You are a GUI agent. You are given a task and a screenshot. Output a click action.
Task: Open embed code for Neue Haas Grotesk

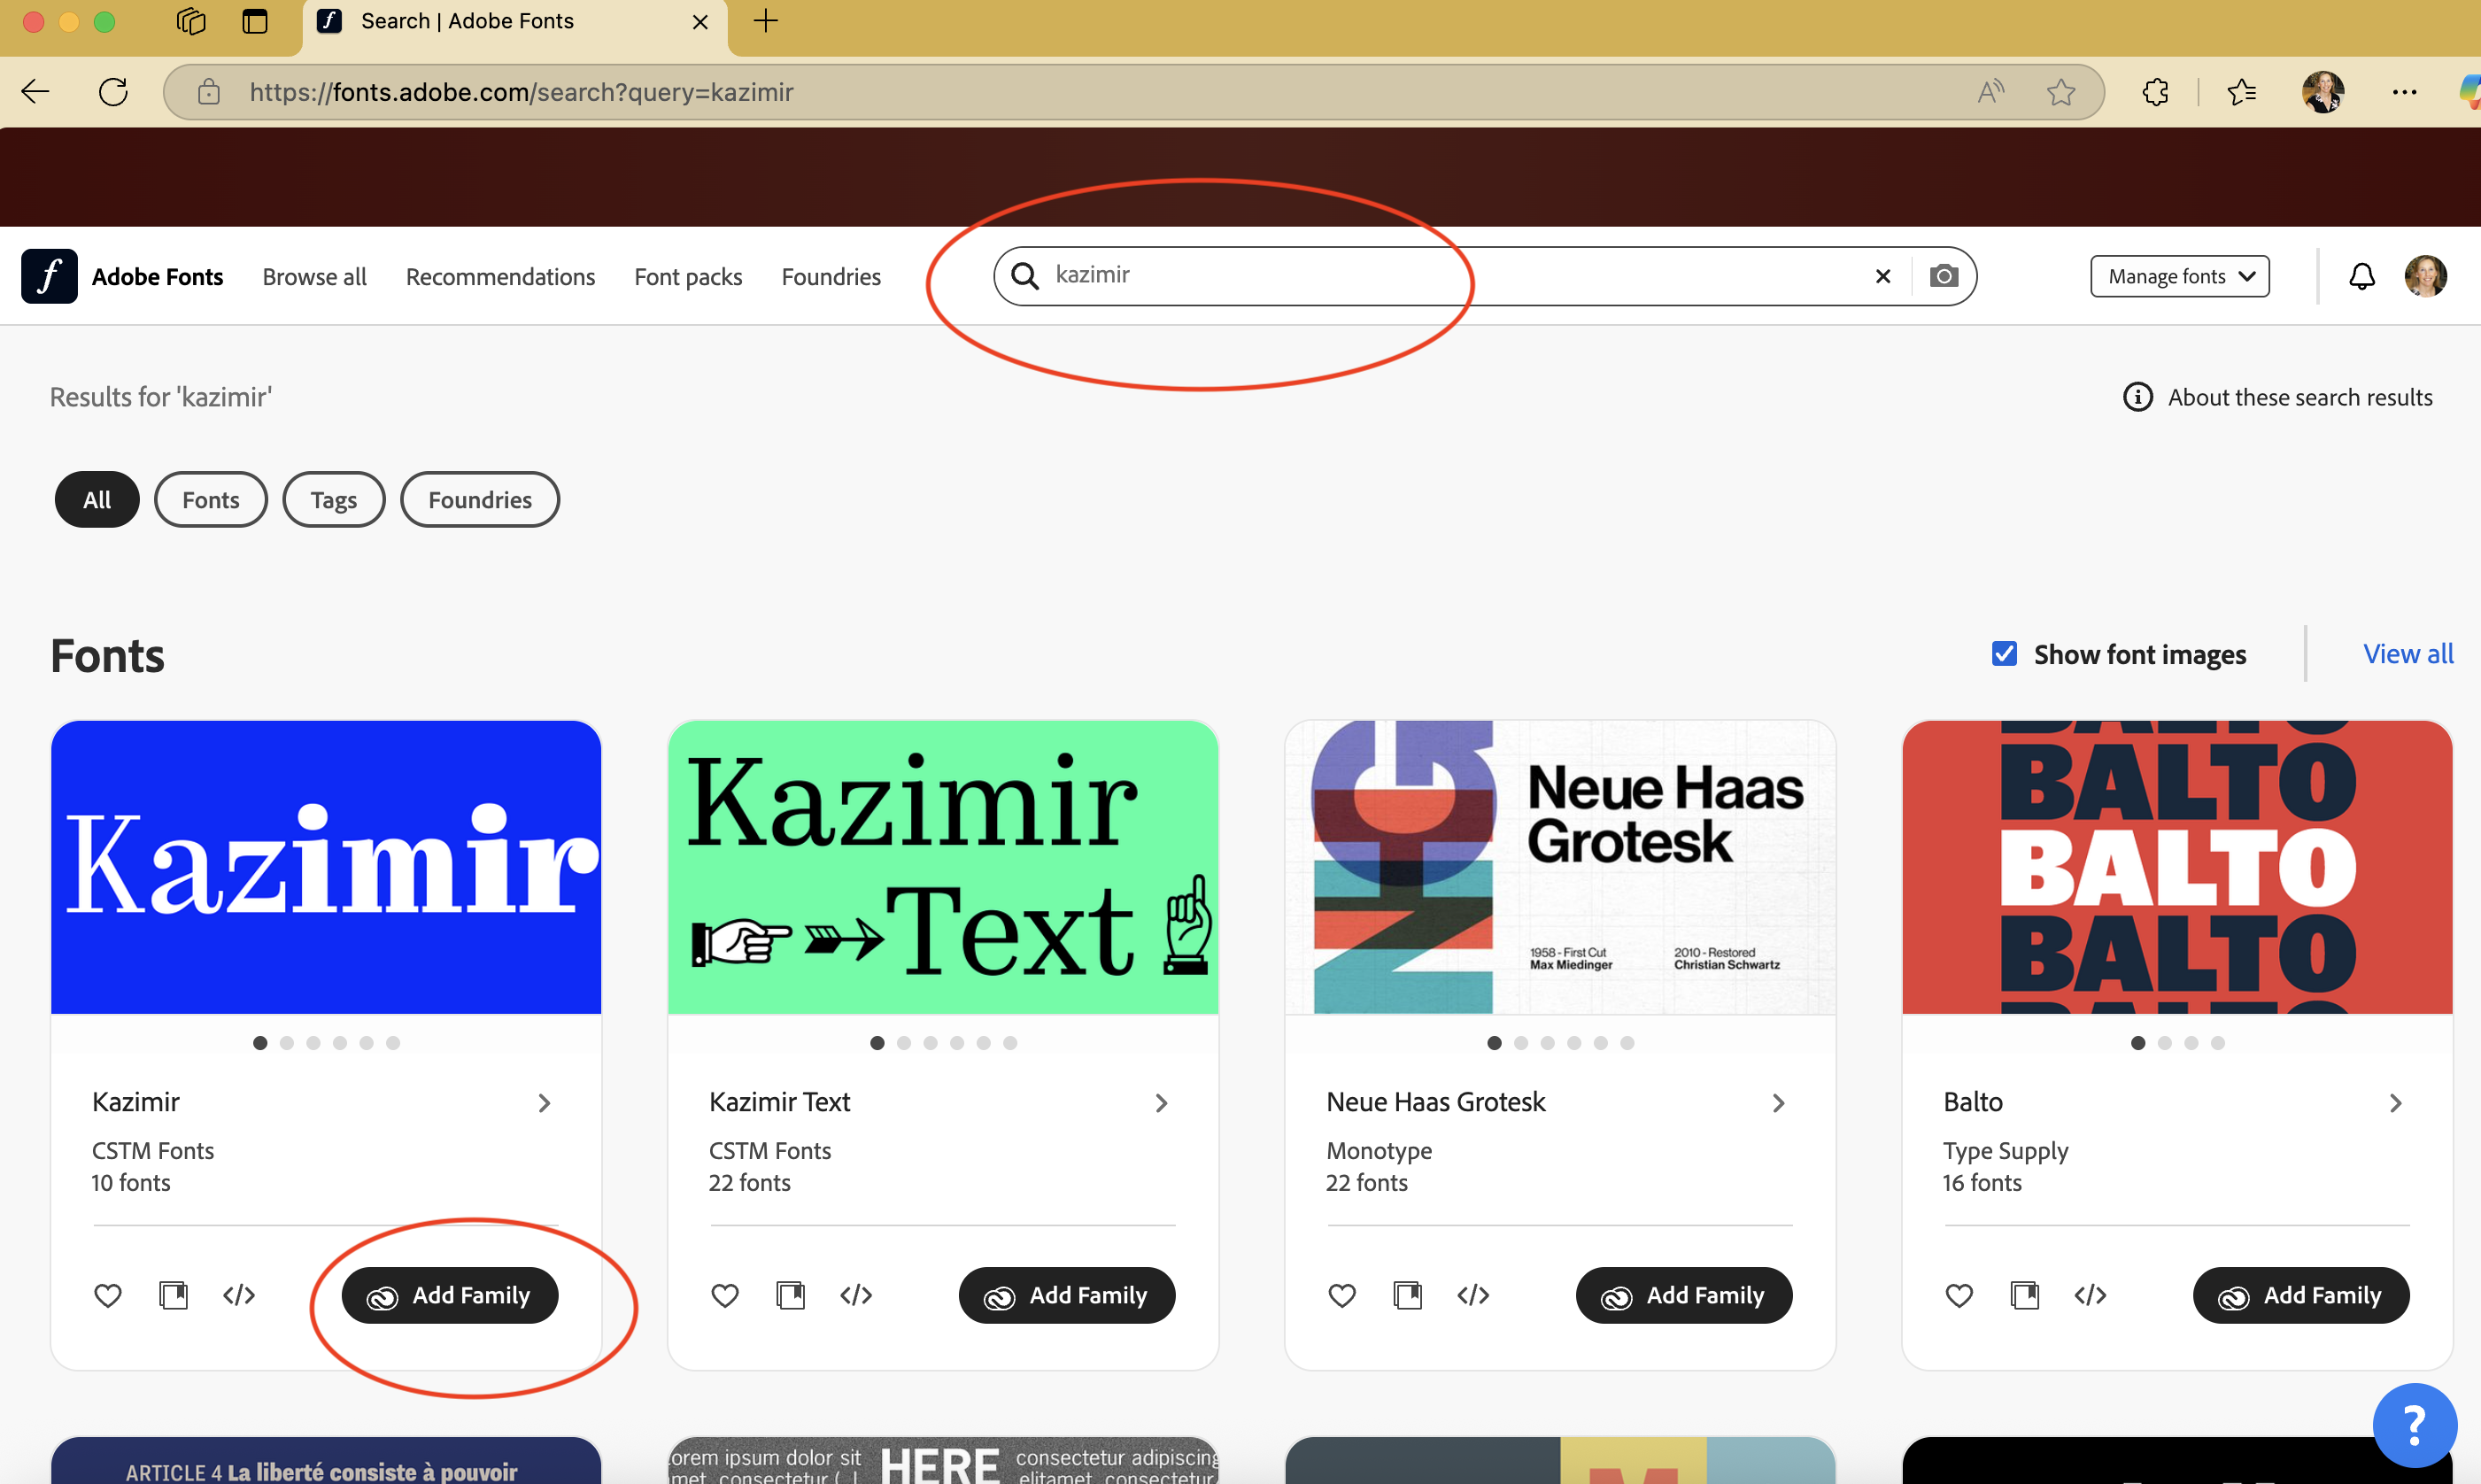(1473, 1295)
